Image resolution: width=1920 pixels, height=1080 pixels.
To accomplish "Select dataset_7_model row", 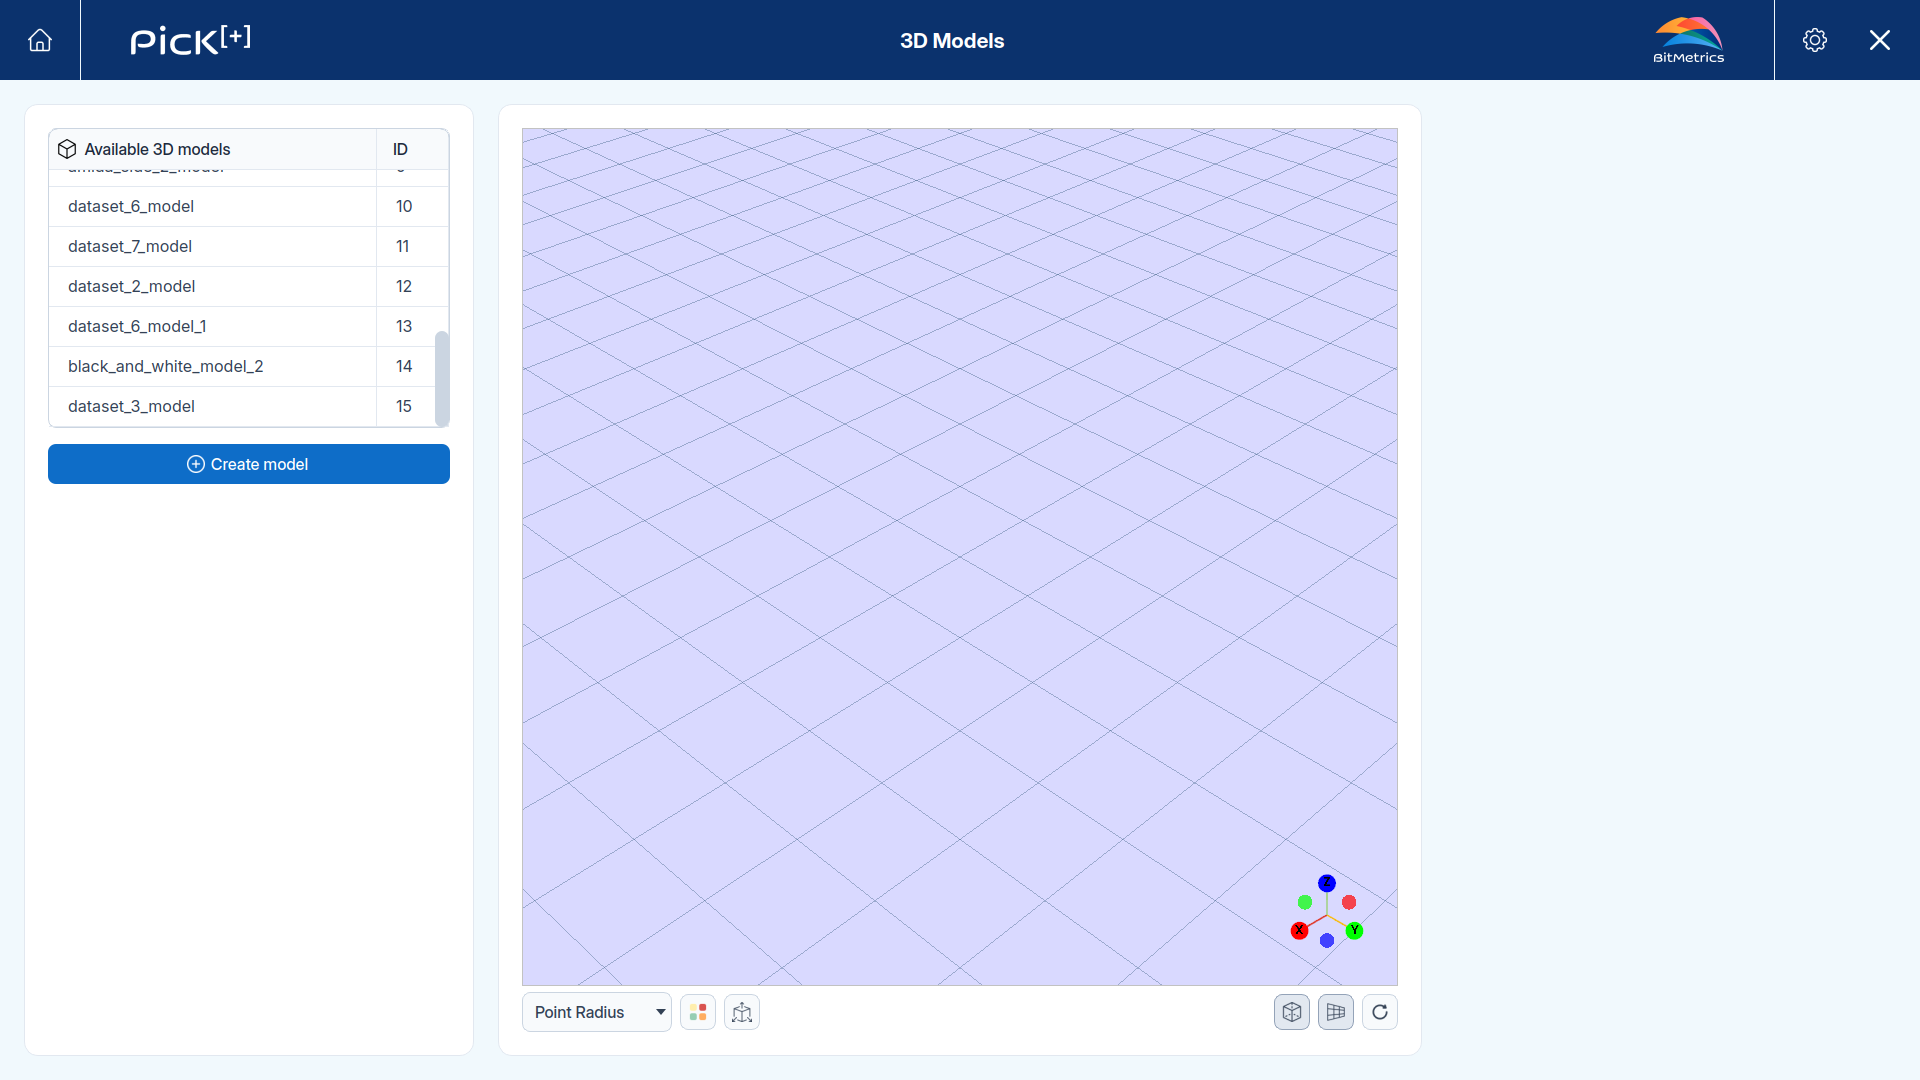I will click(248, 246).
